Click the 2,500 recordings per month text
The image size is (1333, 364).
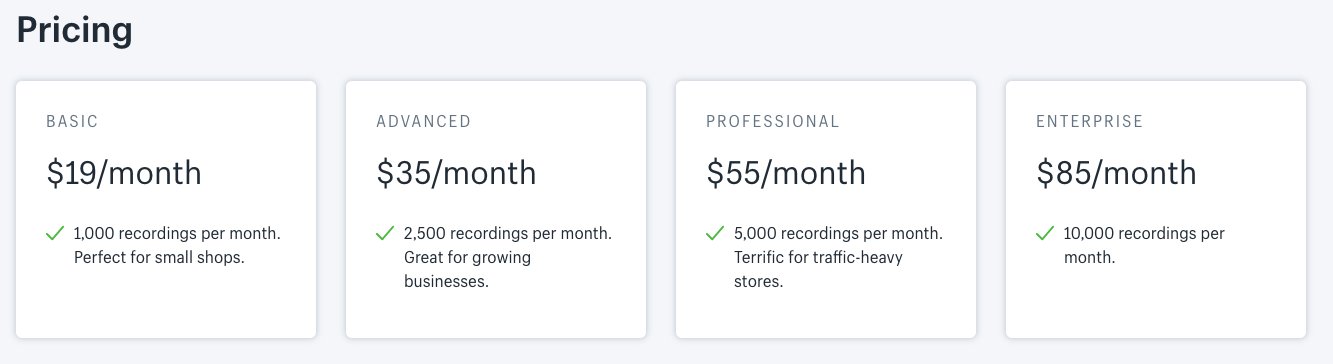(x=508, y=234)
